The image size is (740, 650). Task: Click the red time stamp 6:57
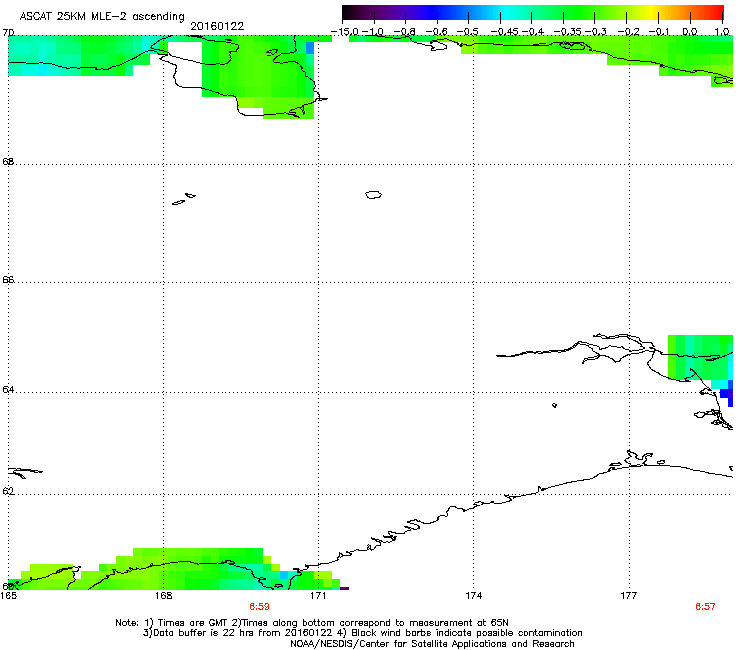(x=705, y=607)
